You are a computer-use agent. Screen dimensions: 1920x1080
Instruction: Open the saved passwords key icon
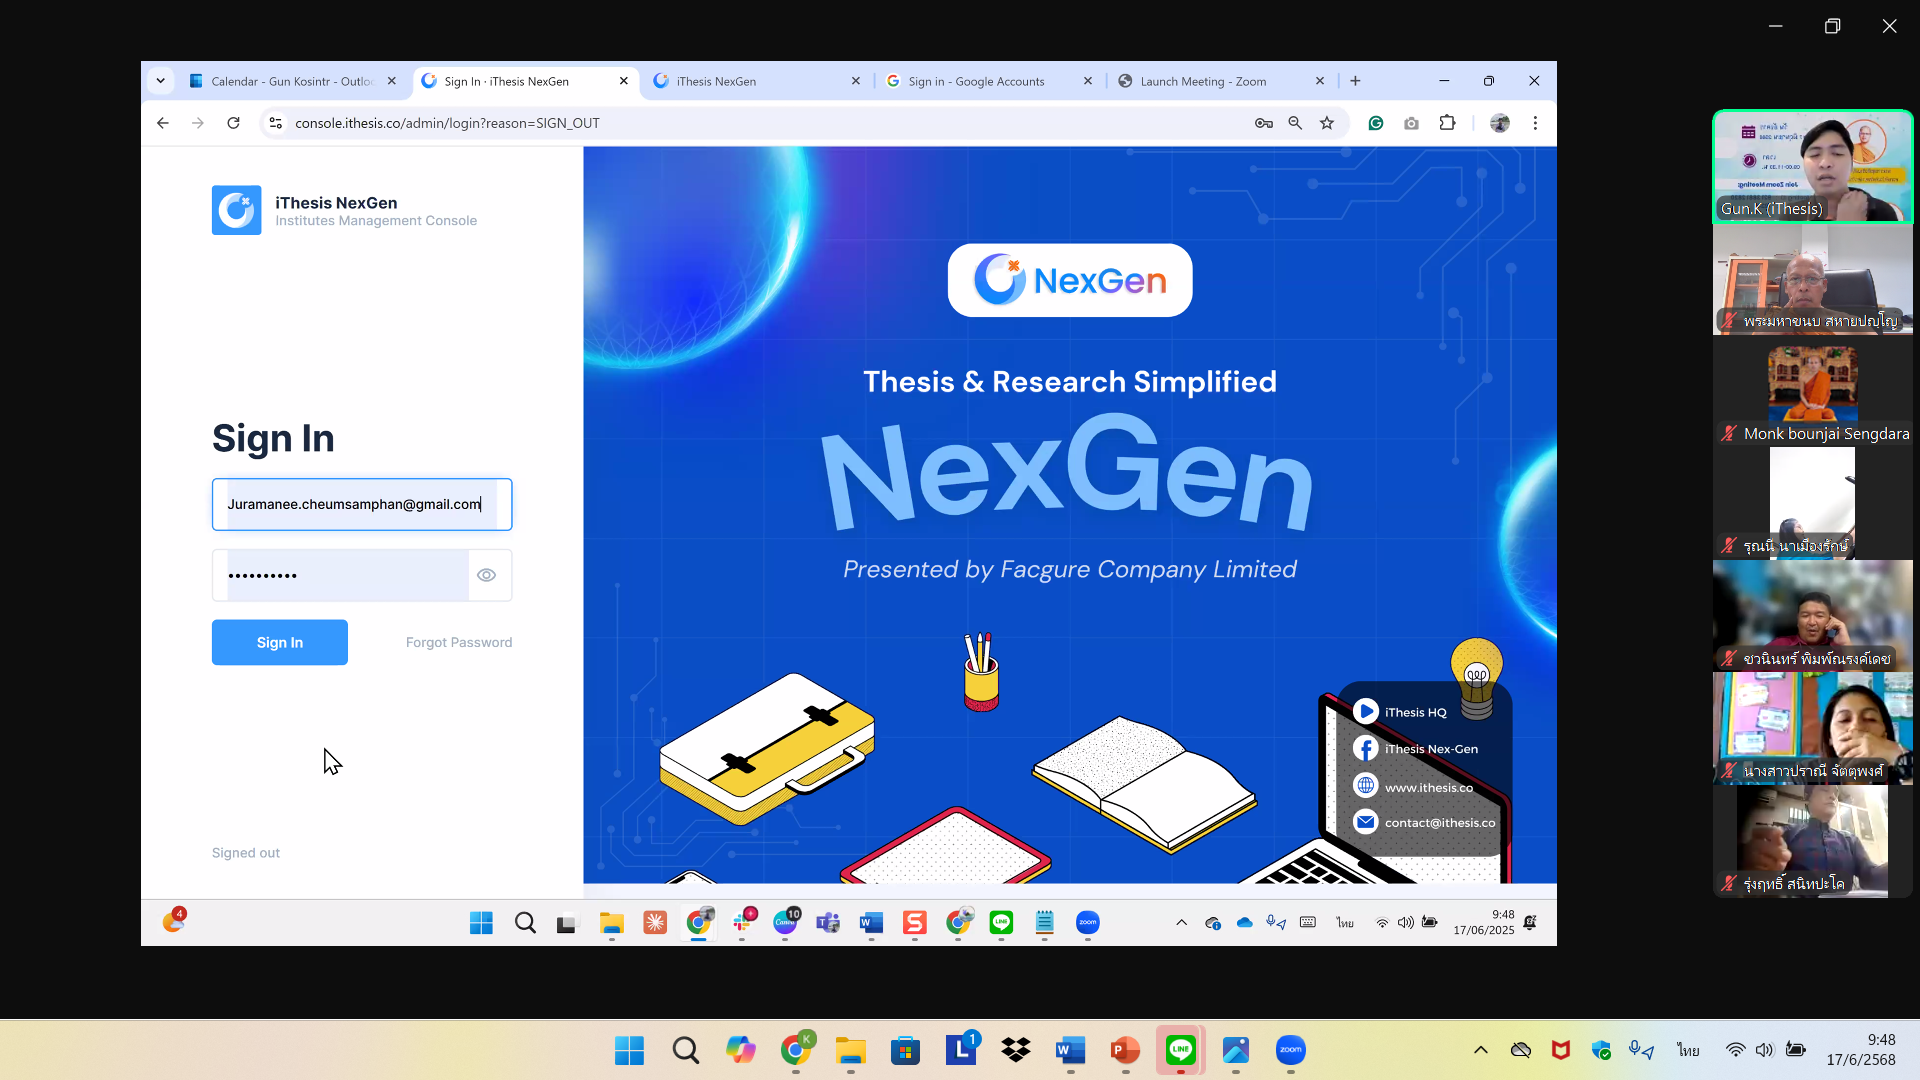click(x=1264, y=123)
